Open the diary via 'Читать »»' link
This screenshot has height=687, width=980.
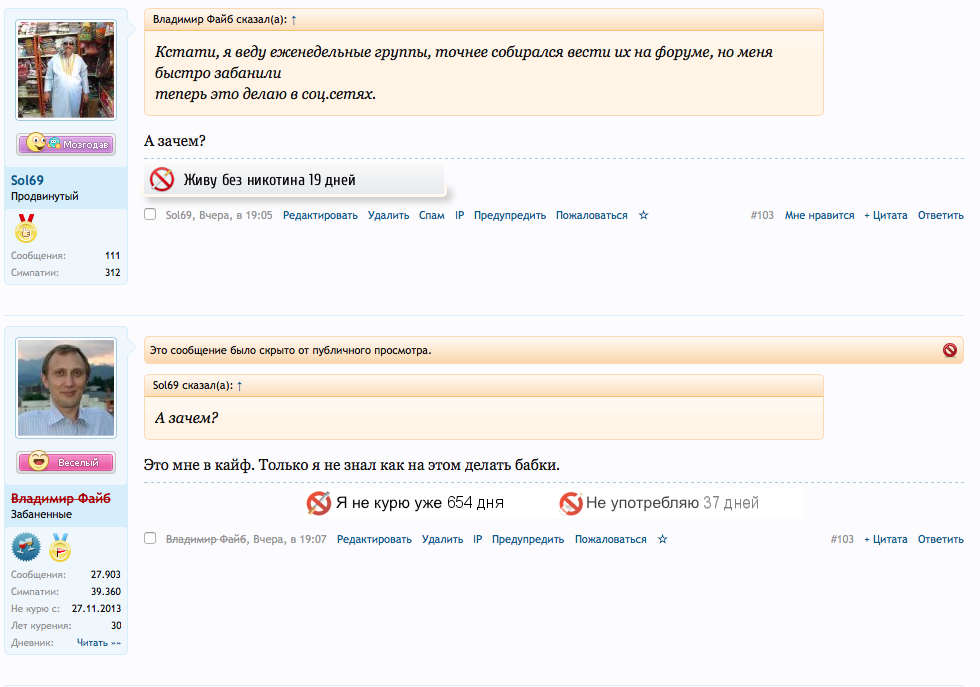click(x=98, y=643)
